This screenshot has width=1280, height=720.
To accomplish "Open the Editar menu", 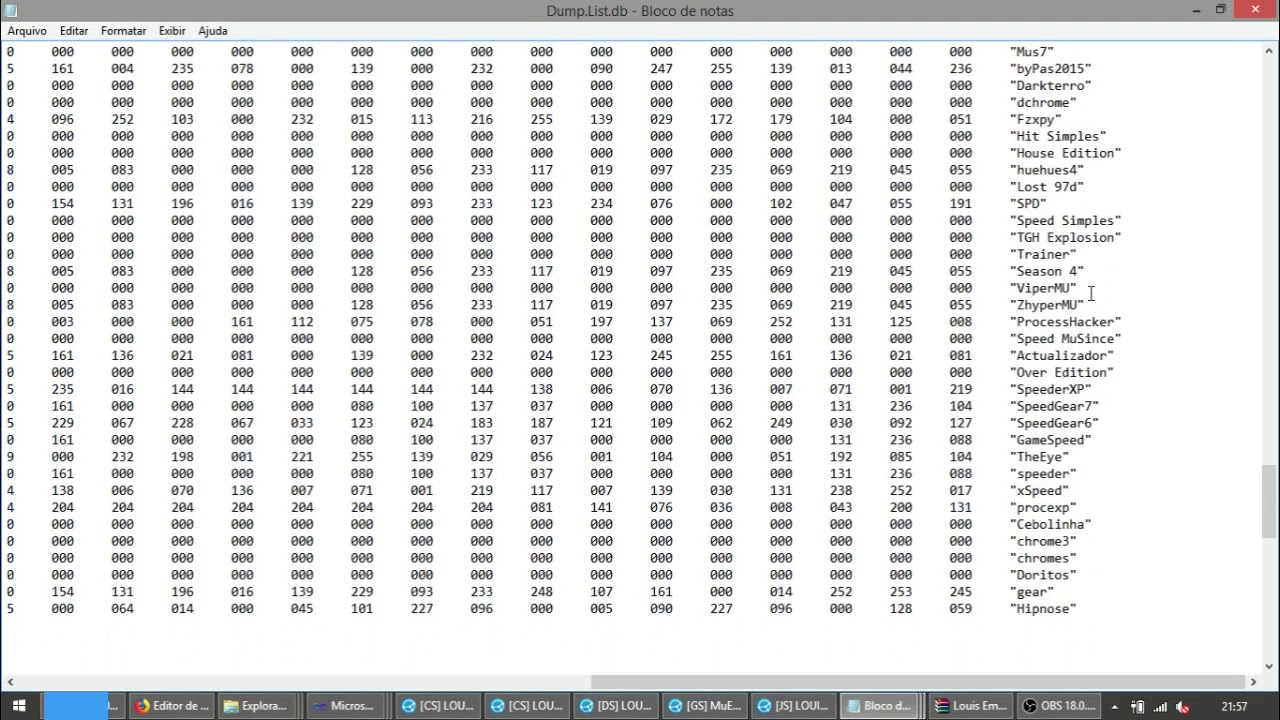I will [74, 31].
